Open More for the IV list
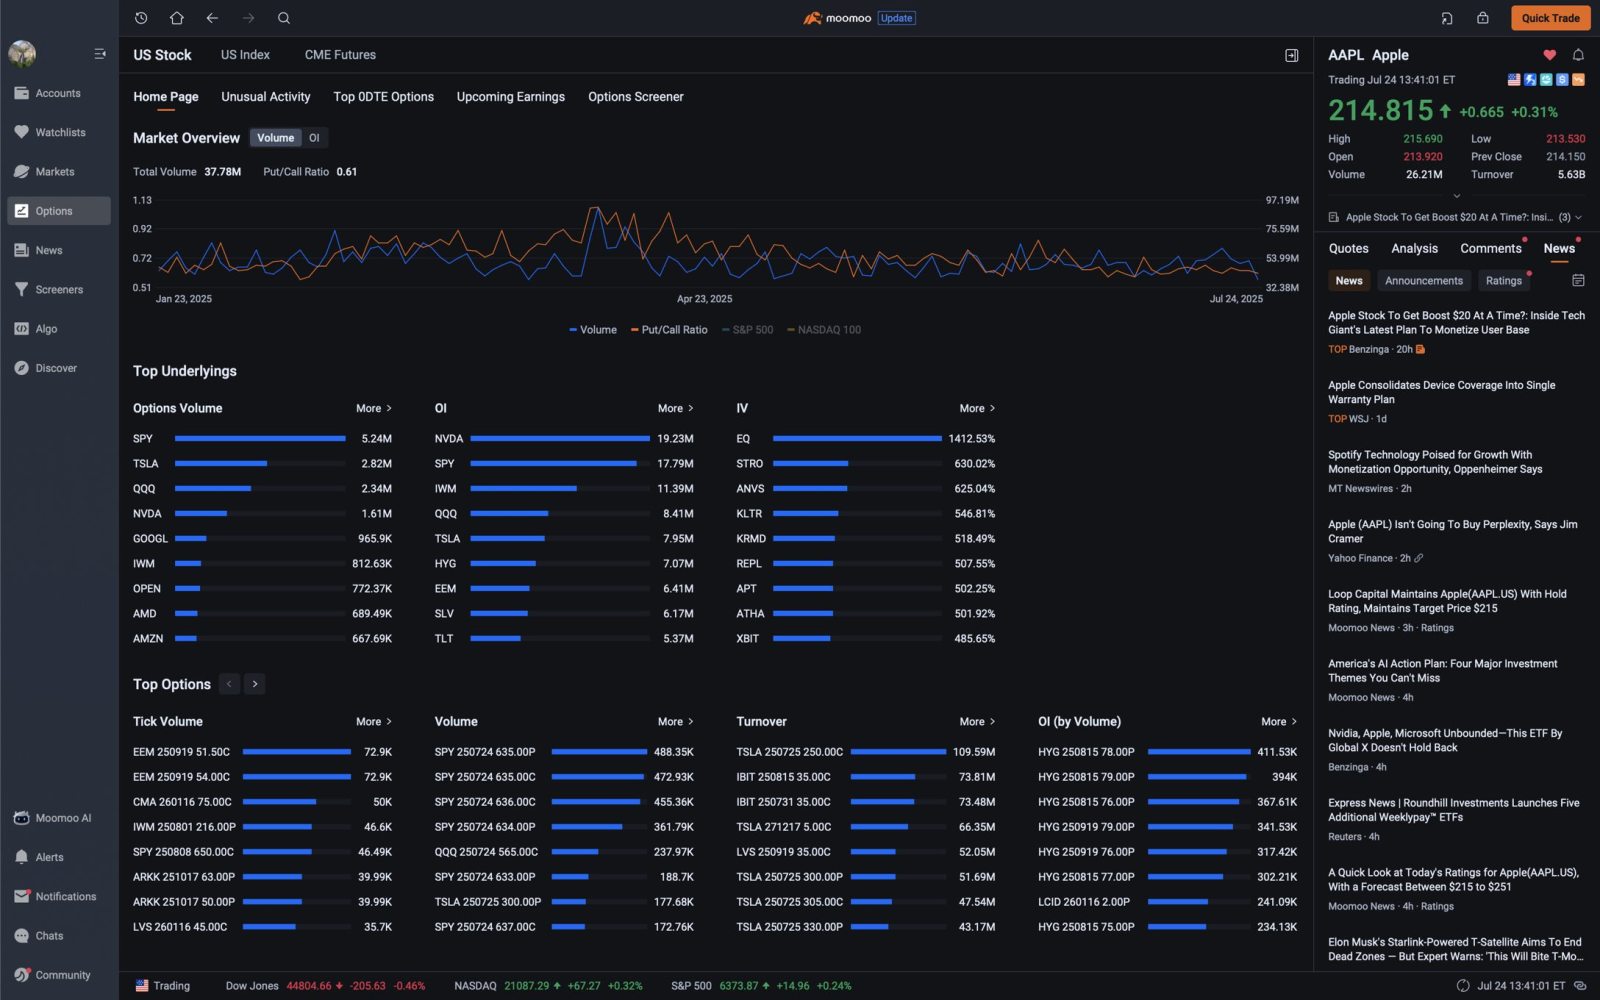Image resolution: width=1600 pixels, height=1000 pixels. [977, 408]
